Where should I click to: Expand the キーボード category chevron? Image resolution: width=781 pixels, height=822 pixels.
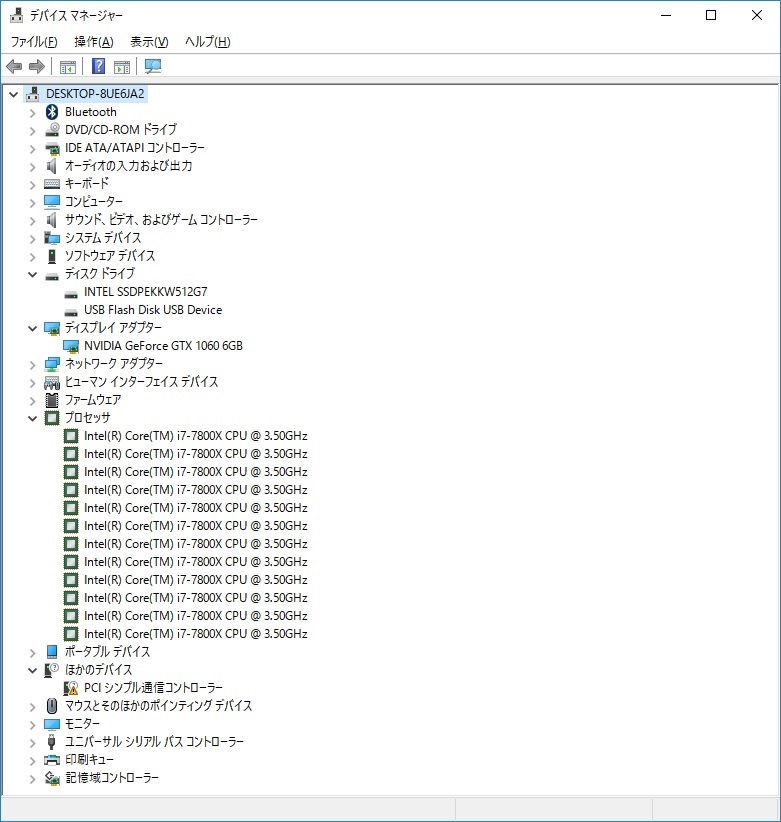click(32, 185)
